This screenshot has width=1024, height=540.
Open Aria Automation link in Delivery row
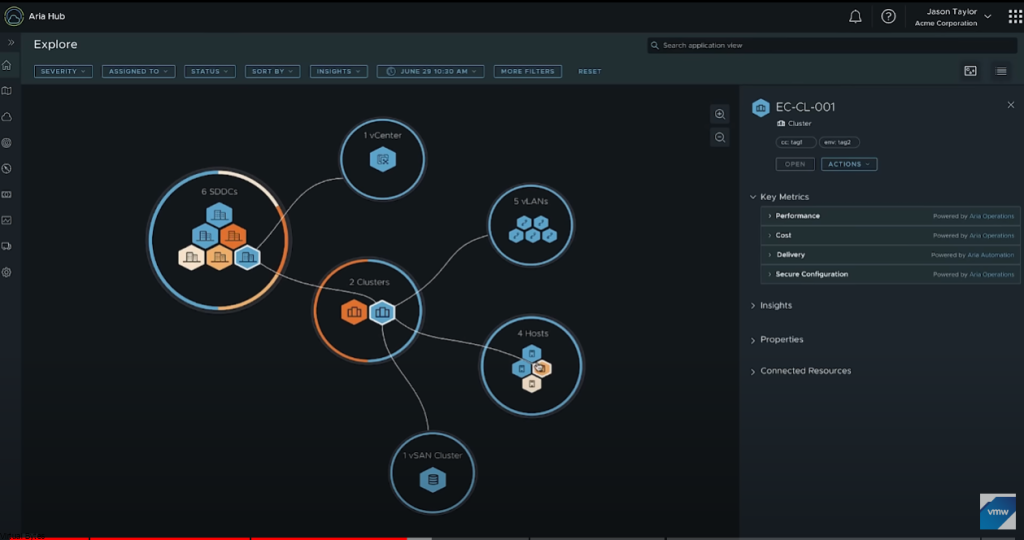(x=991, y=255)
